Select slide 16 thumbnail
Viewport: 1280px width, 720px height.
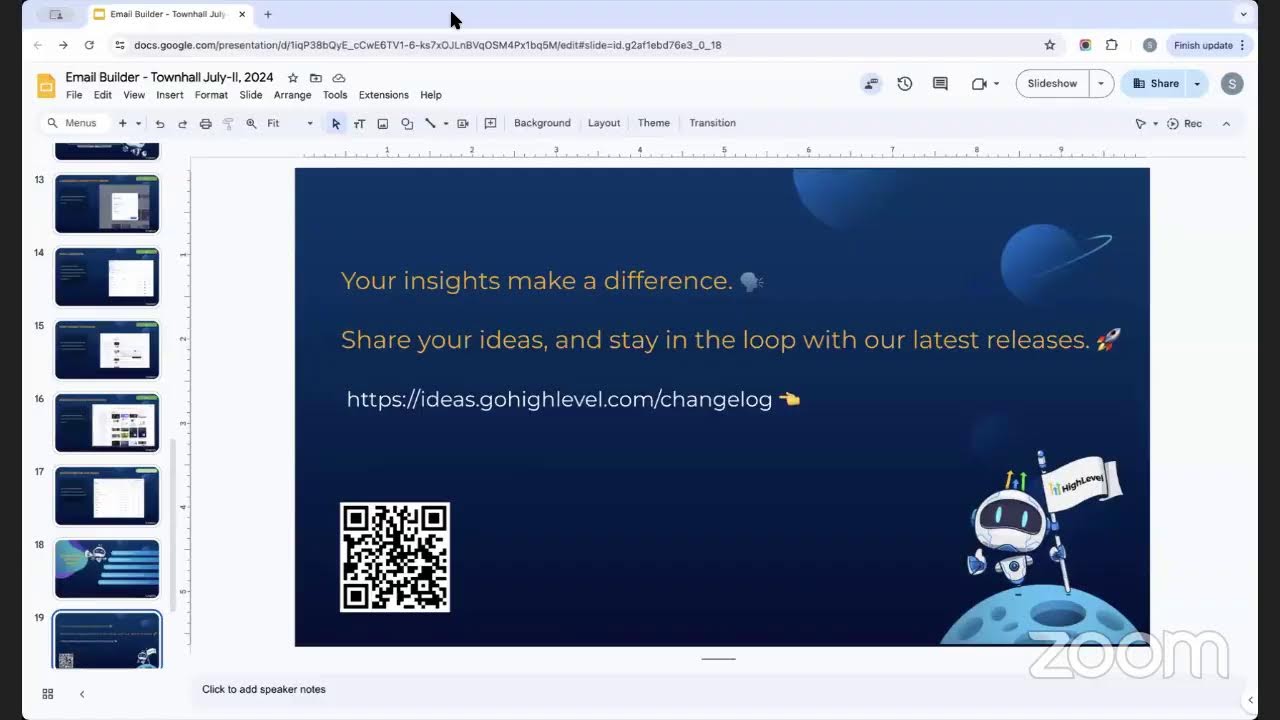[107, 423]
